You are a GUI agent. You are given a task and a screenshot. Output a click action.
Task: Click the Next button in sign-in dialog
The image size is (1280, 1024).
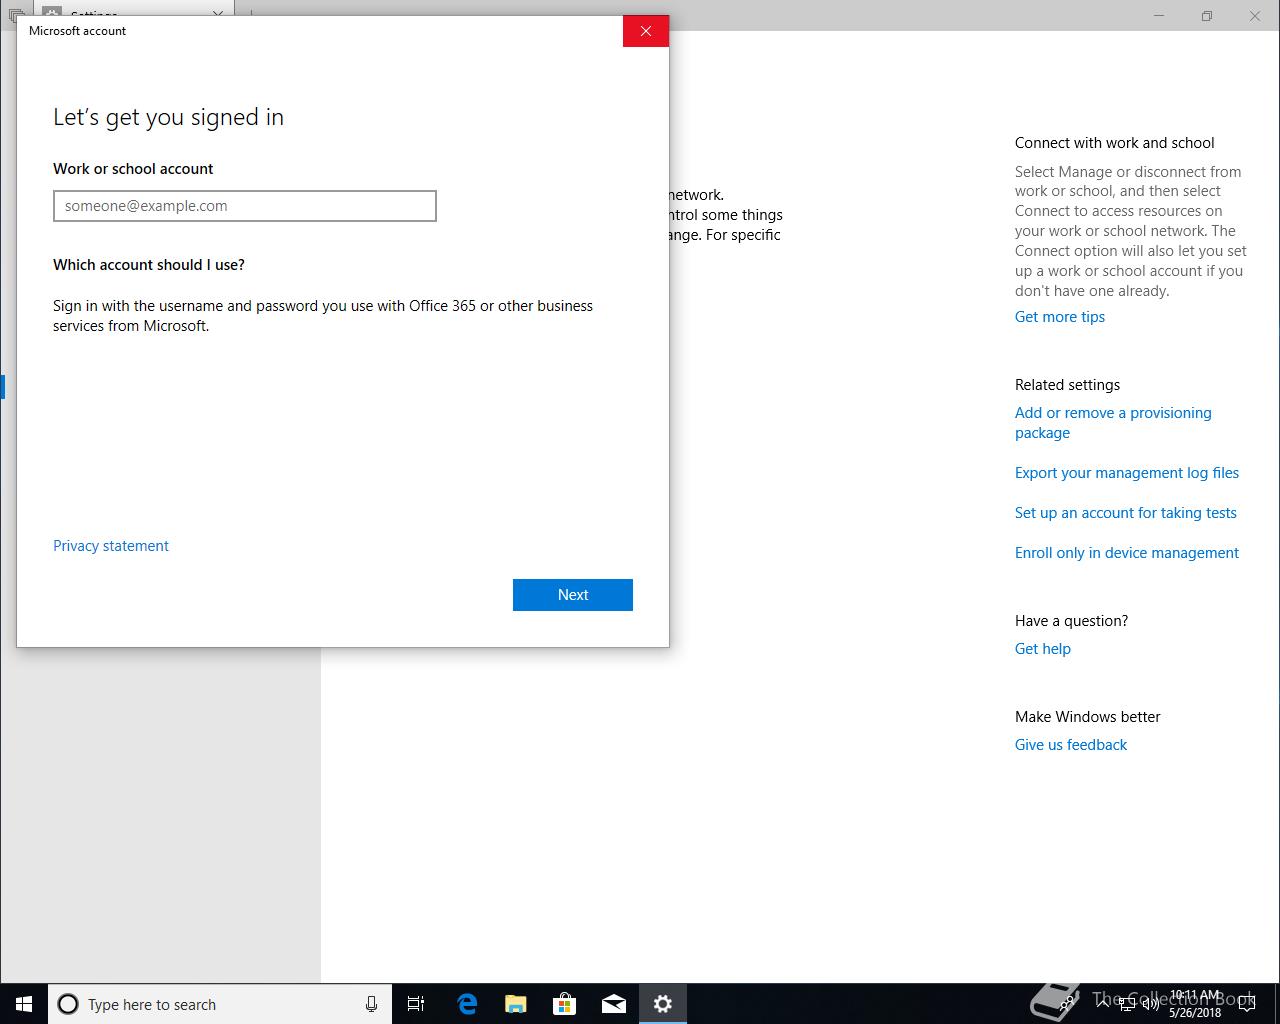point(573,595)
